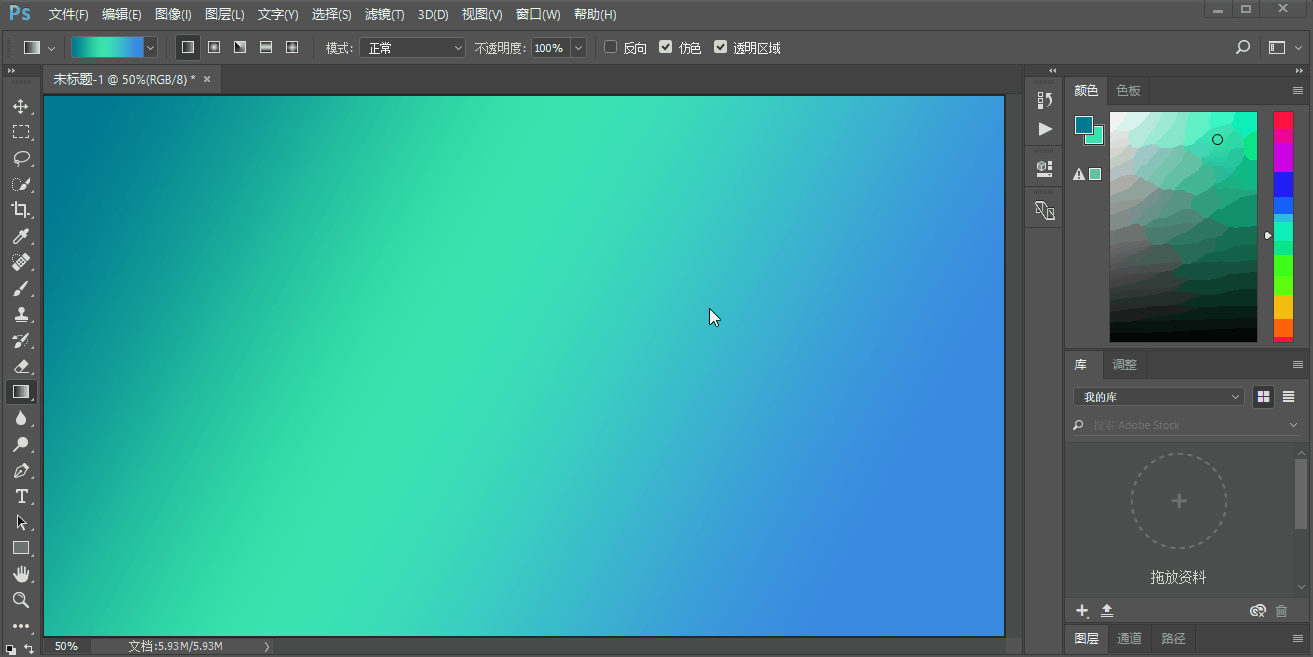1313x657 pixels.
Task: Select the Rectangular Marquee tool
Action: 21,132
